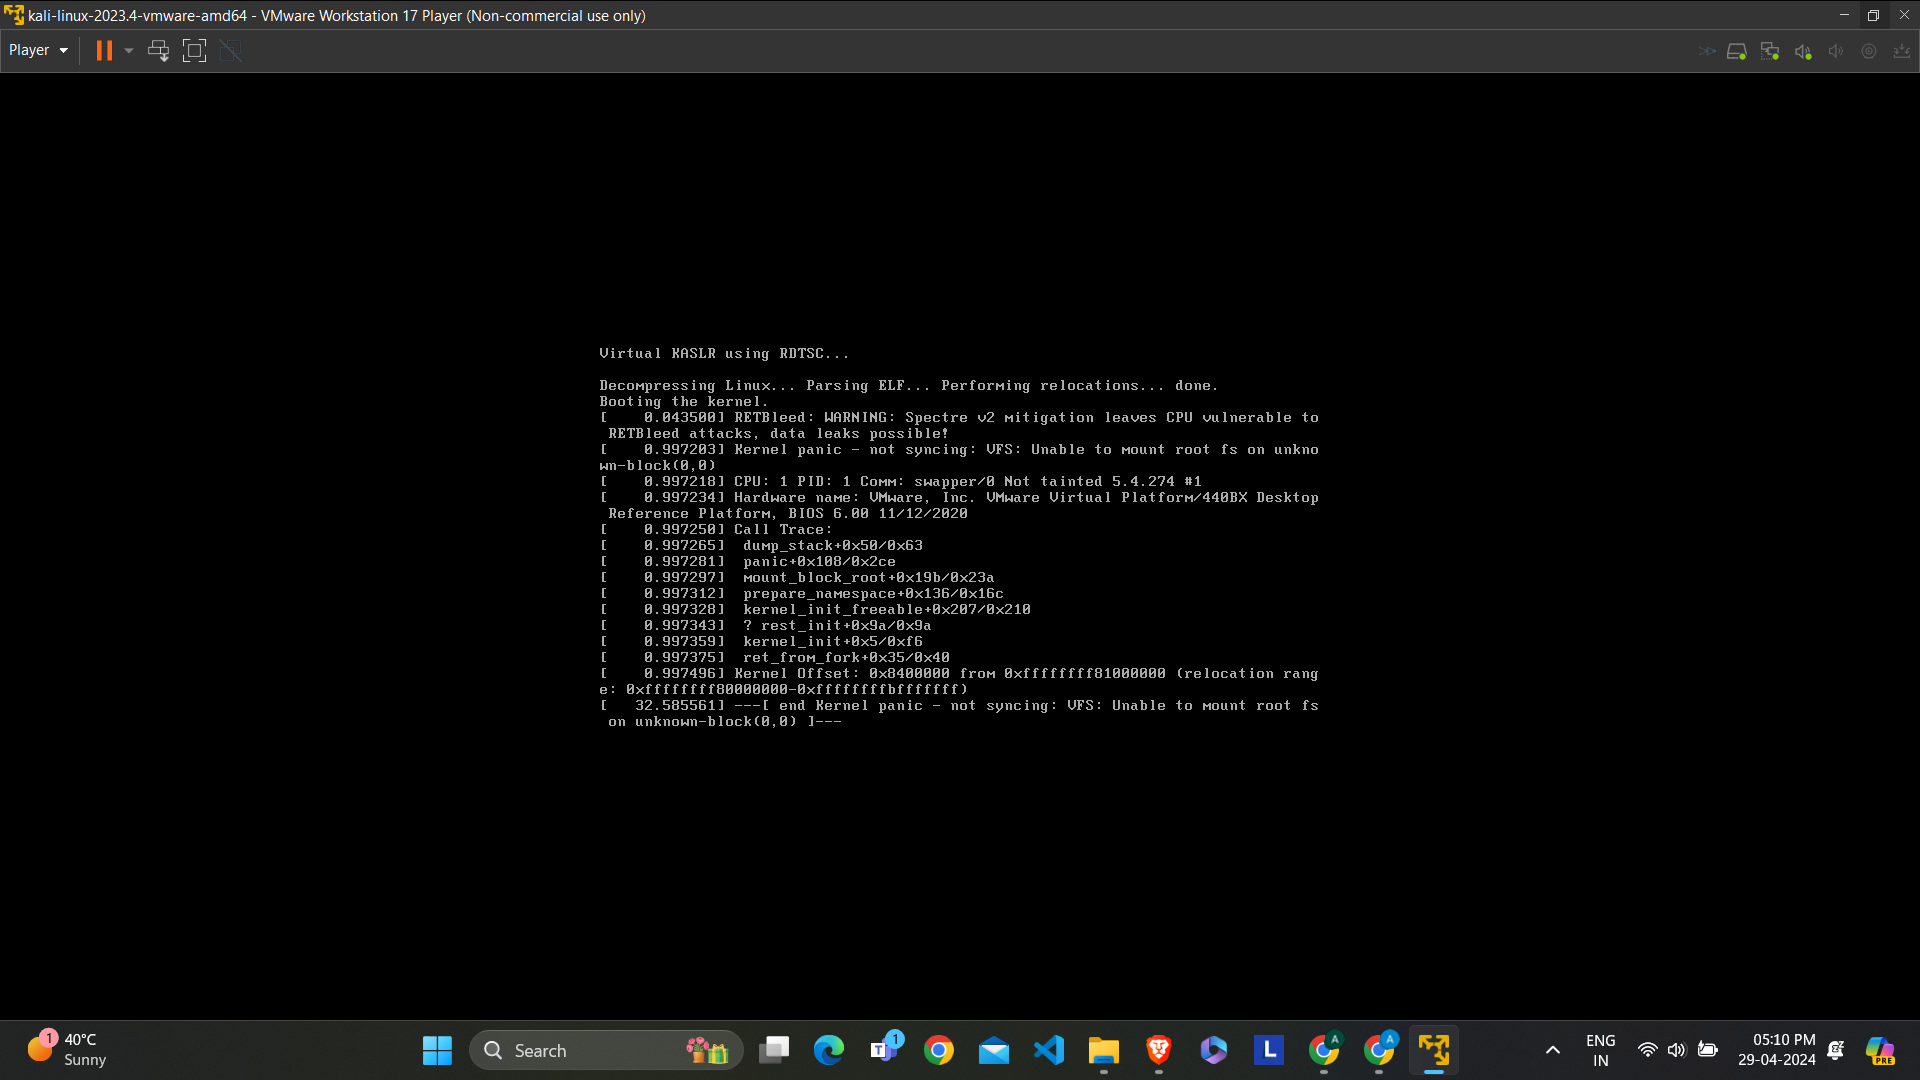Screen dimensions: 1920x1080
Task: Enter full screen mode
Action: pos(194,50)
